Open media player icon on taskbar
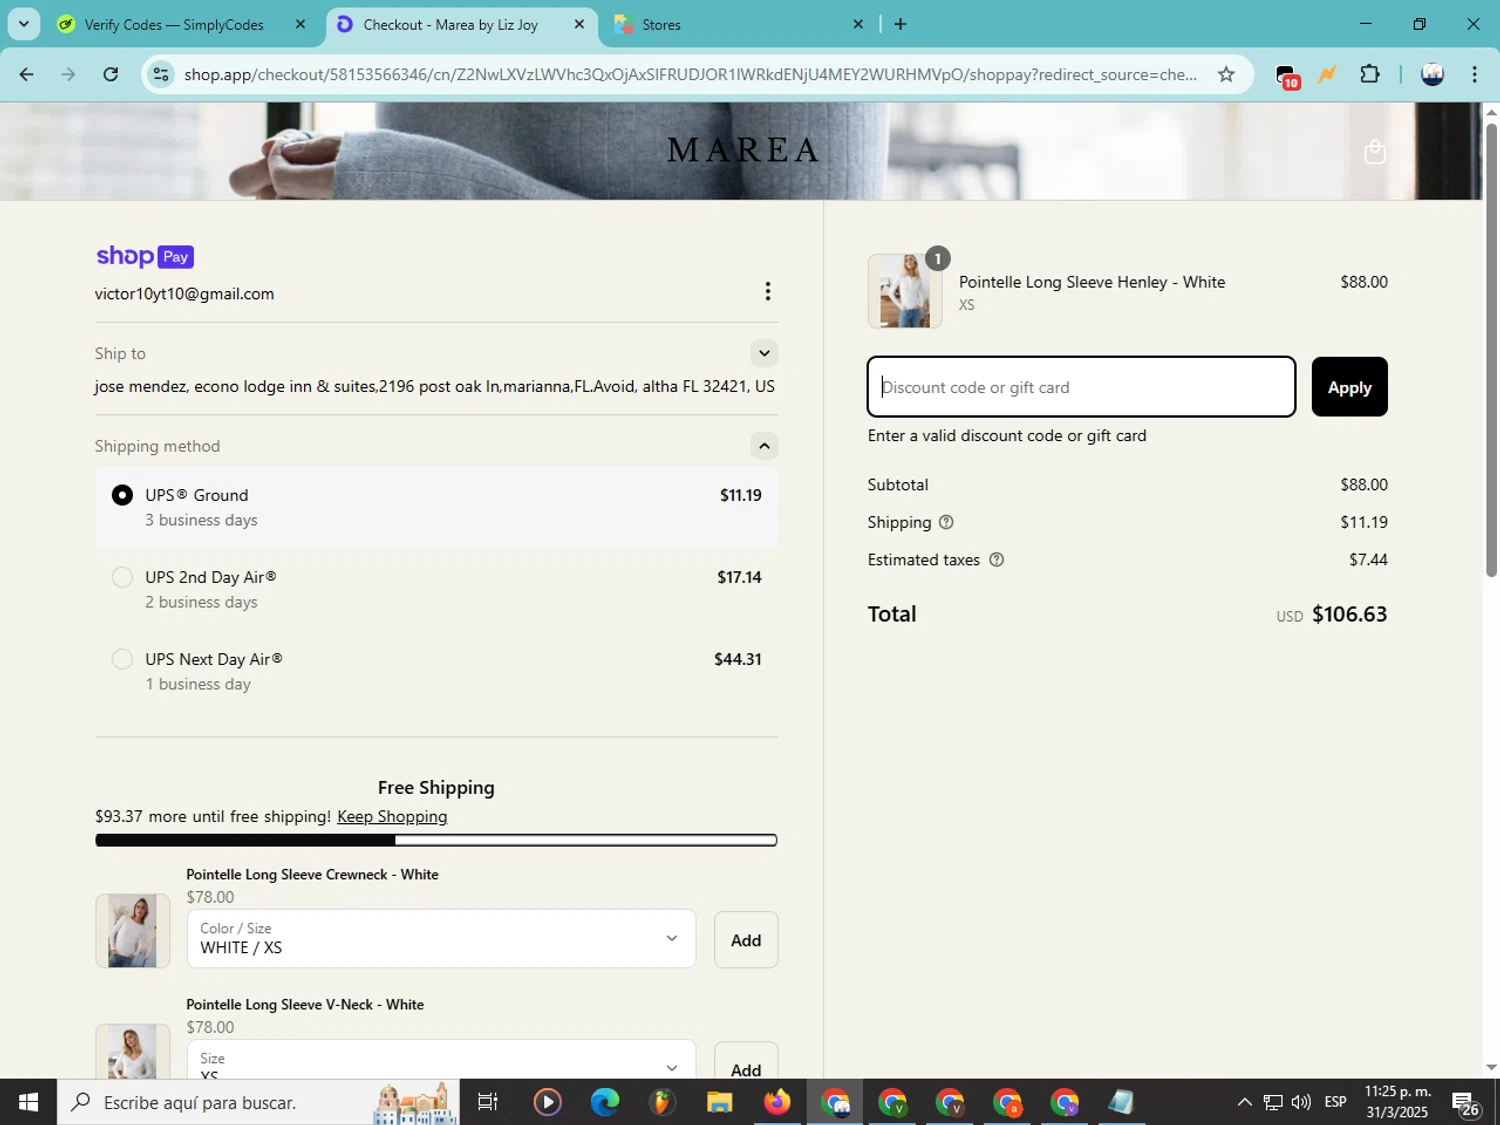Screen dimensions: 1500x1125 547,1102
